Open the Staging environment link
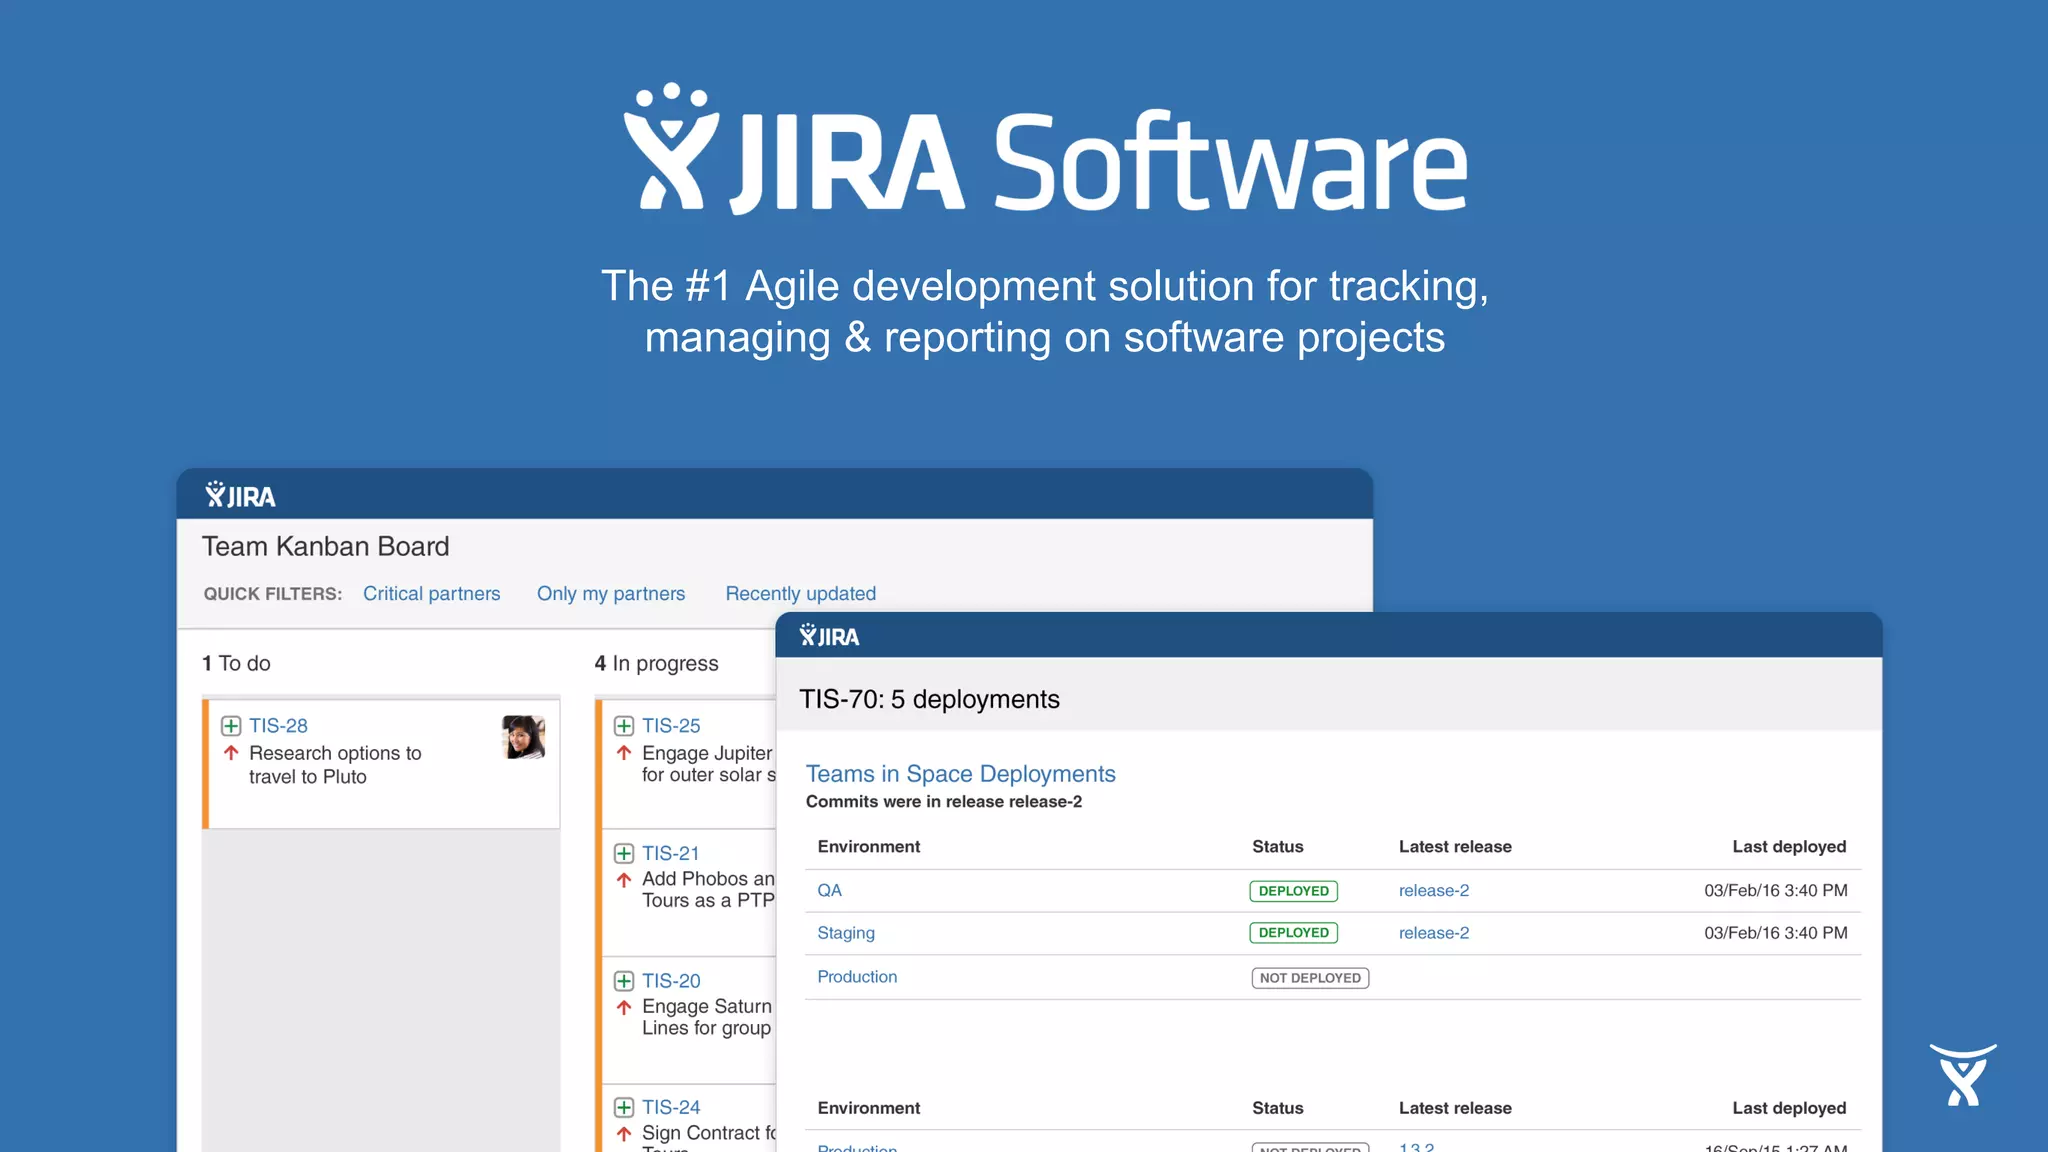Viewport: 2048px width, 1152px height. (x=846, y=934)
